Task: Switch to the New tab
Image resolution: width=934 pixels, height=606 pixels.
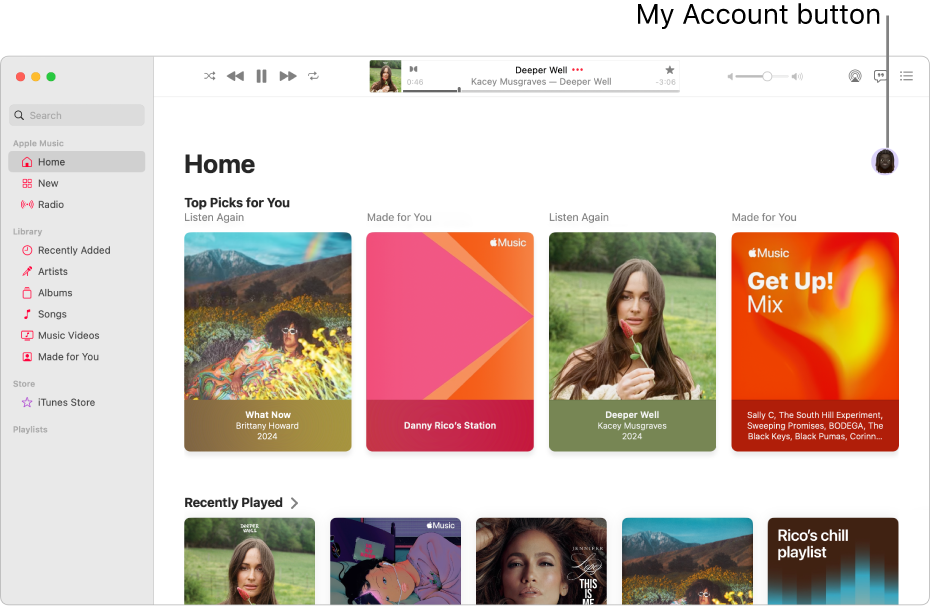Action: click(47, 183)
